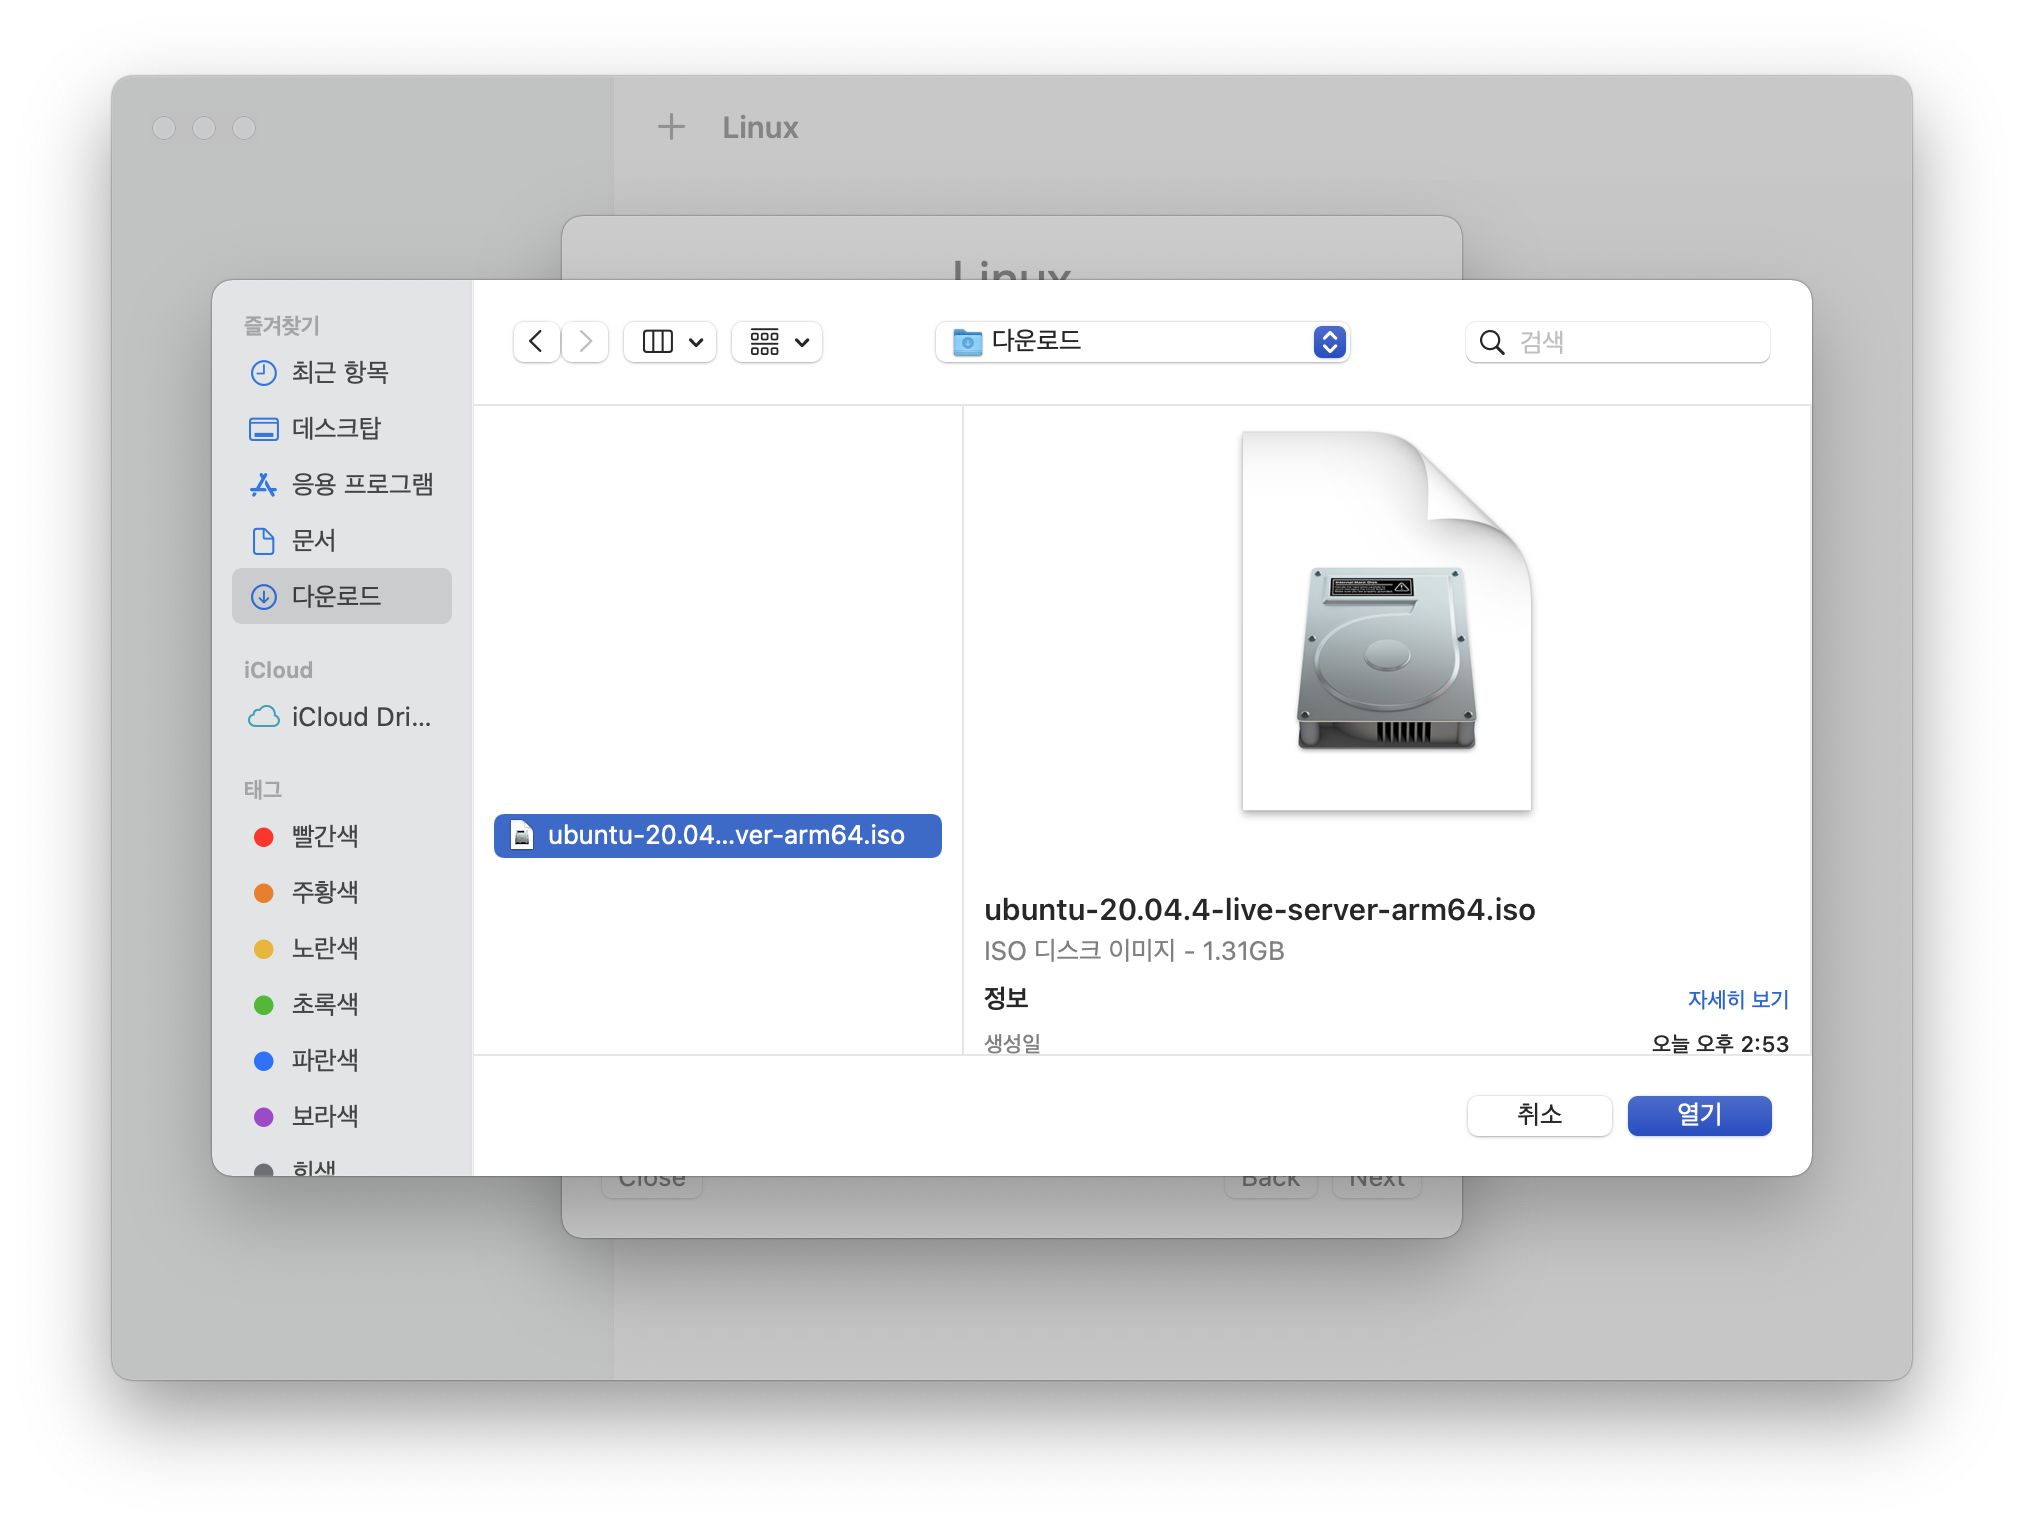Viewport: 2024px width, 1528px height.
Task: Open 최근 항목 in sidebar
Action: pos(340,373)
